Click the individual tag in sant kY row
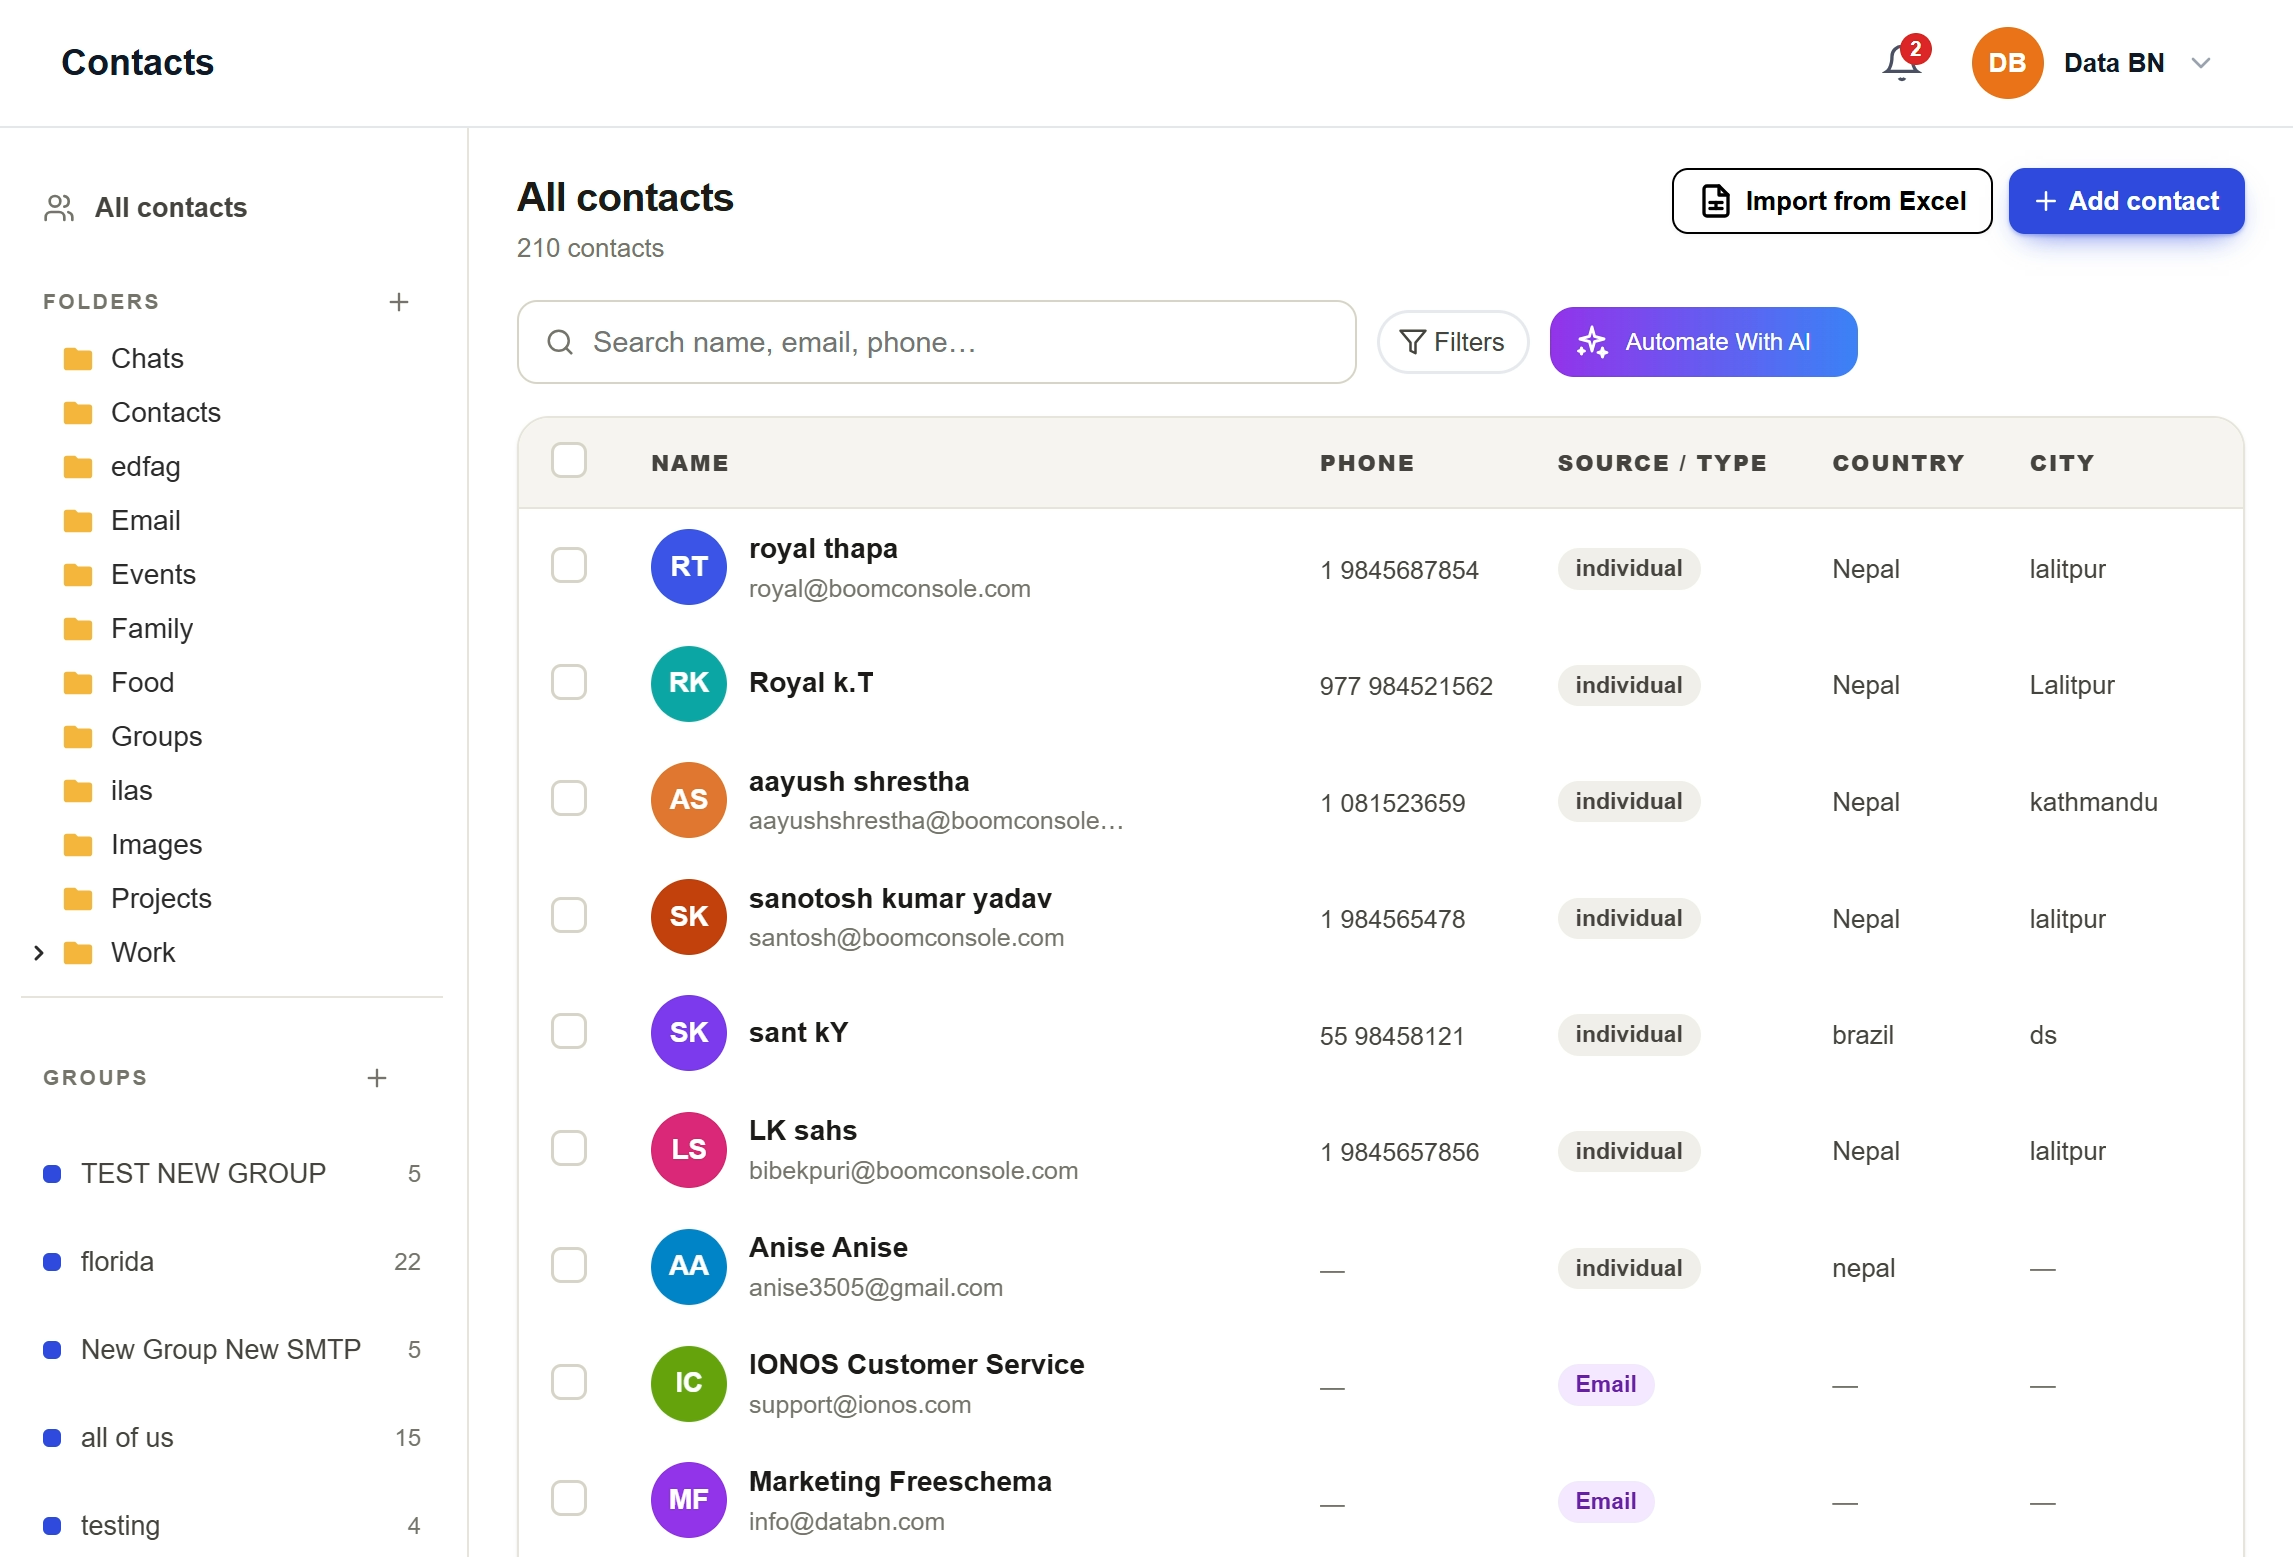This screenshot has width=2293, height=1557. pos(1629,1034)
